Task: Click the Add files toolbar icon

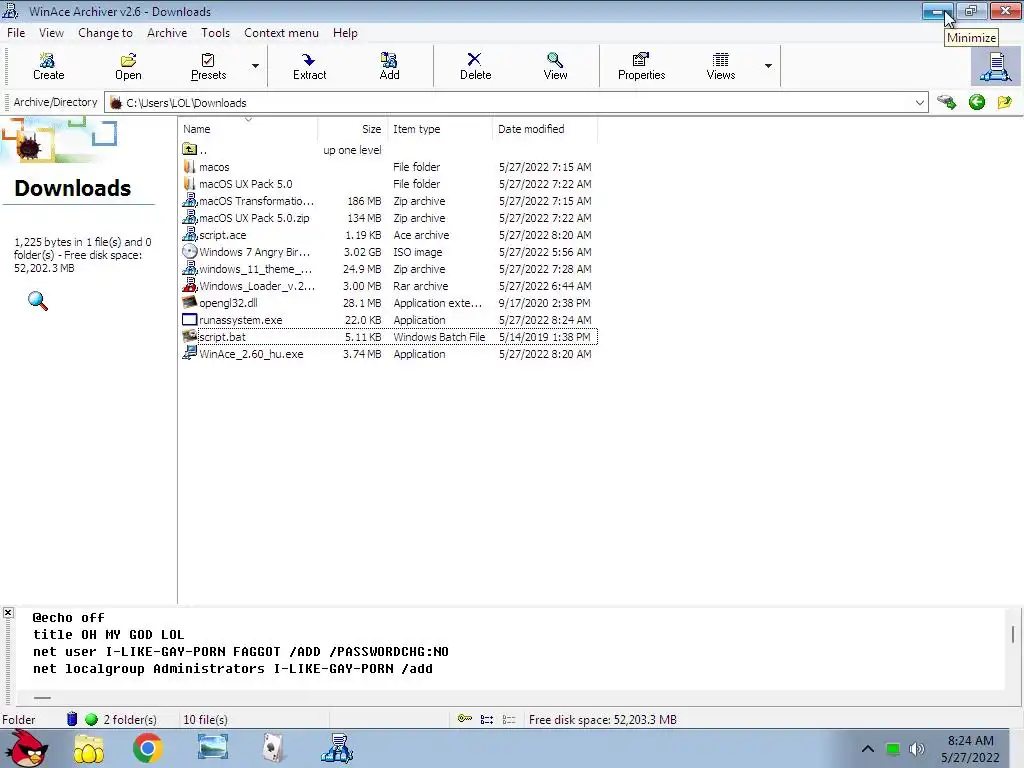Action: pyautogui.click(x=389, y=66)
